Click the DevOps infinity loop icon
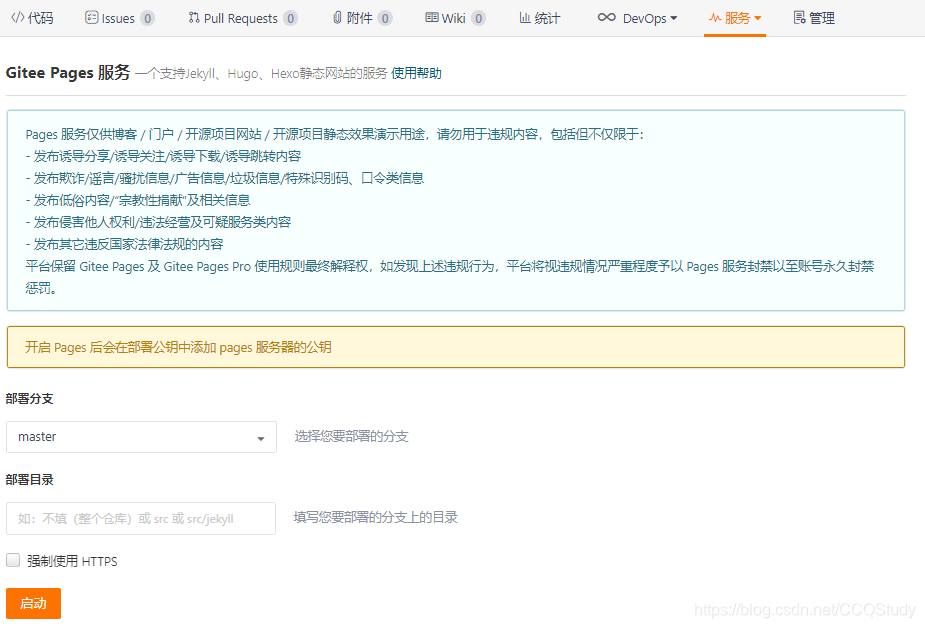The width and height of the screenshot is (925, 628). (606, 18)
